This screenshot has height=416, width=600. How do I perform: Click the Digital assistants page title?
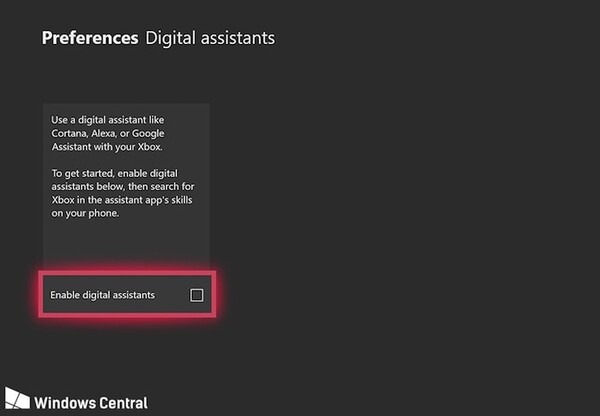(x=210, y=39)
